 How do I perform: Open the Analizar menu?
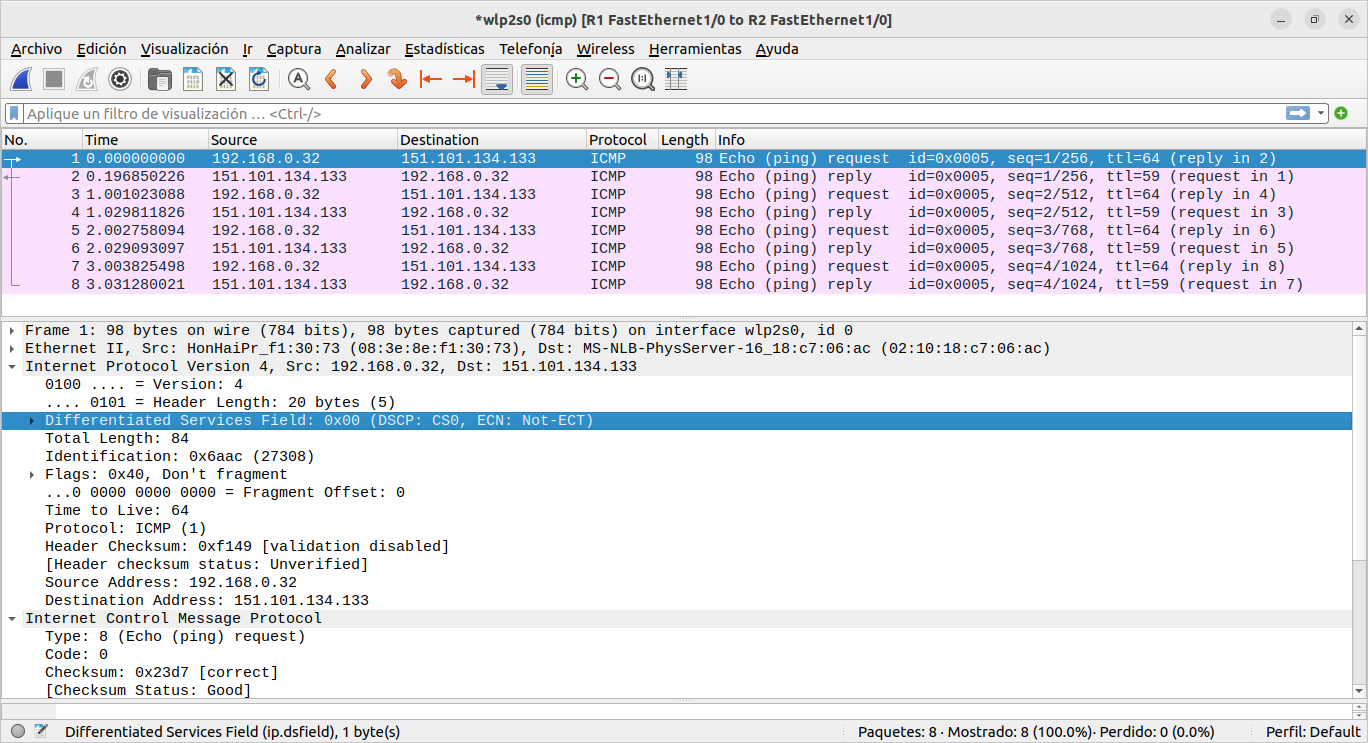tap(363, 49)
